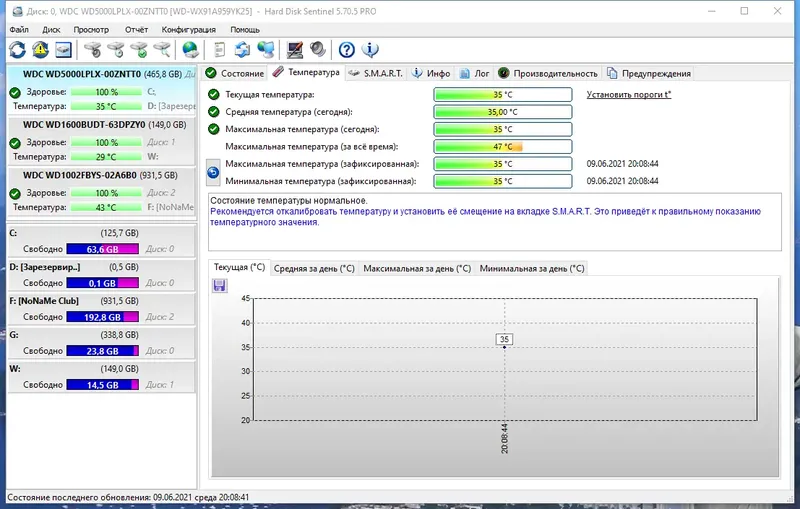Click the 43 °C temperature bar of WD1002FBYS
This screenshot has width=800, height=509.
coord(106,207)
